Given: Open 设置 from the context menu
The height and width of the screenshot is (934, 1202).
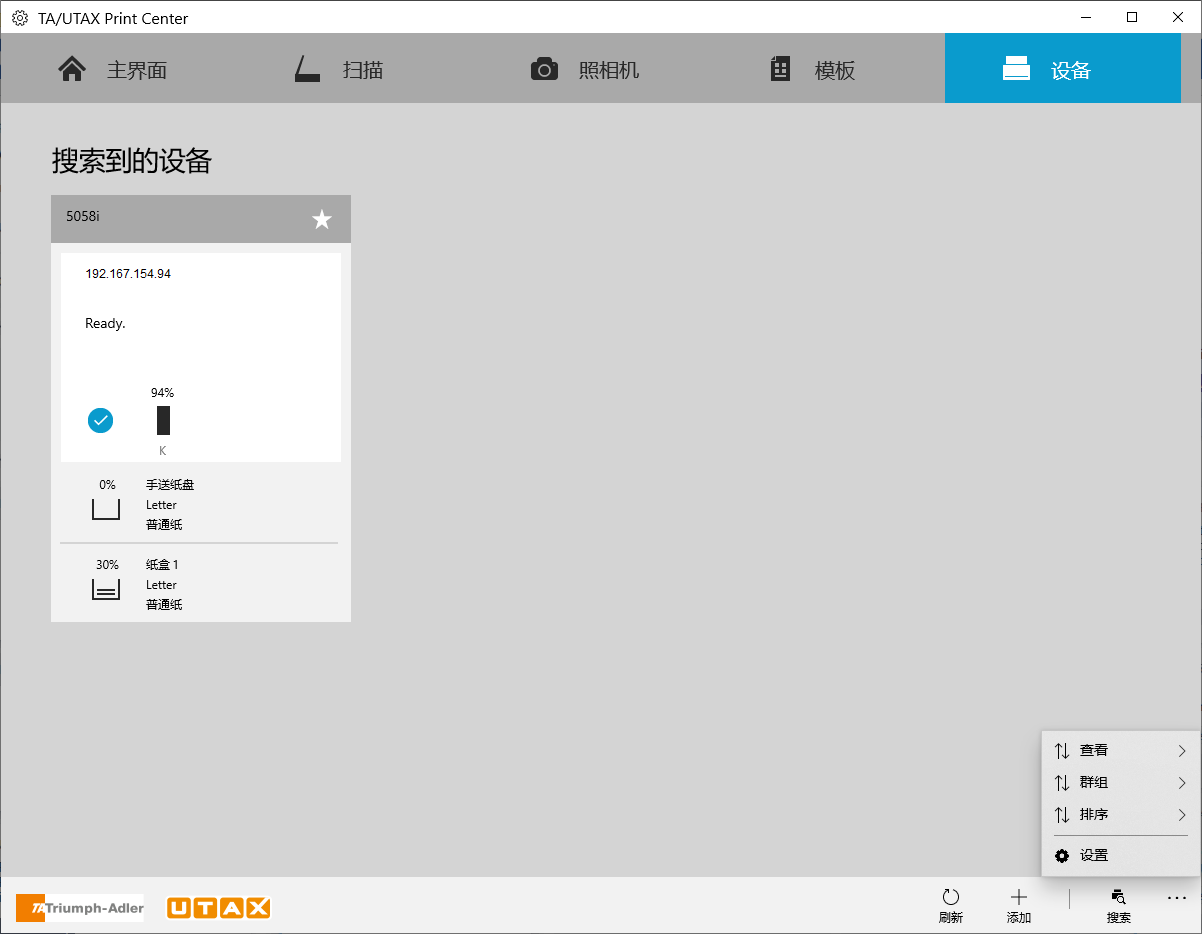Looking at the screenshot, I should click(x=1094, y=855).
